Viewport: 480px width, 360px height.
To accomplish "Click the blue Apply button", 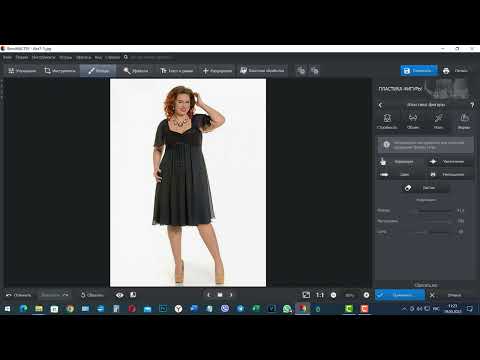I will click(400, 295).
